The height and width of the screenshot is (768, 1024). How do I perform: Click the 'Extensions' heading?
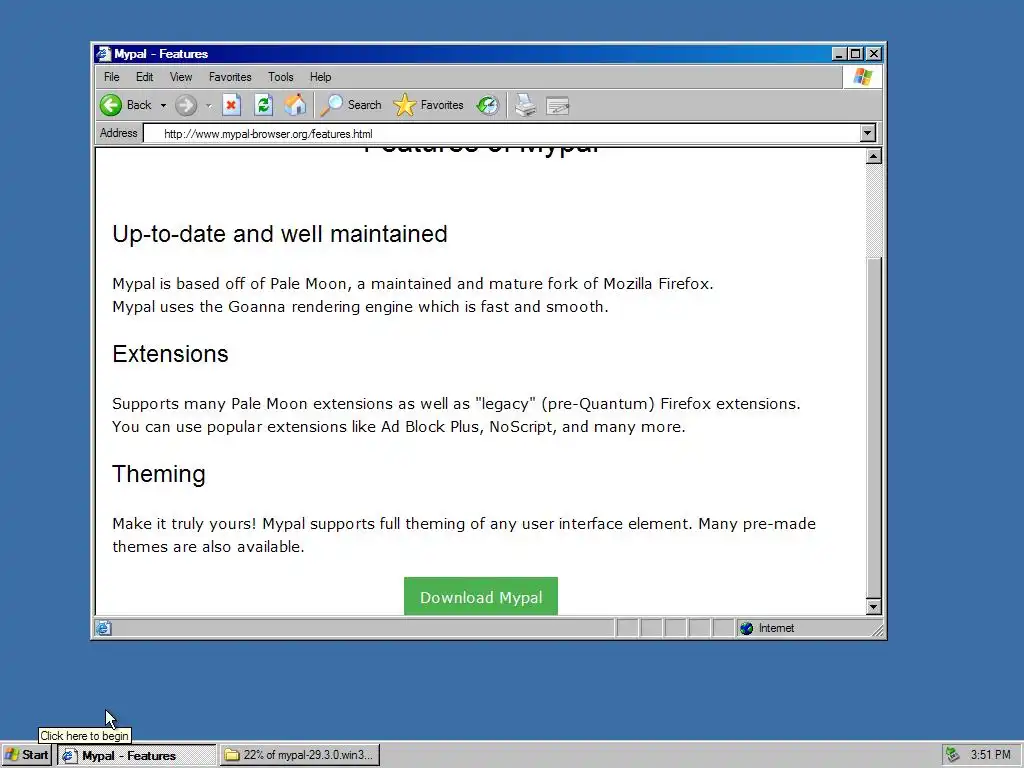[170, 354]
